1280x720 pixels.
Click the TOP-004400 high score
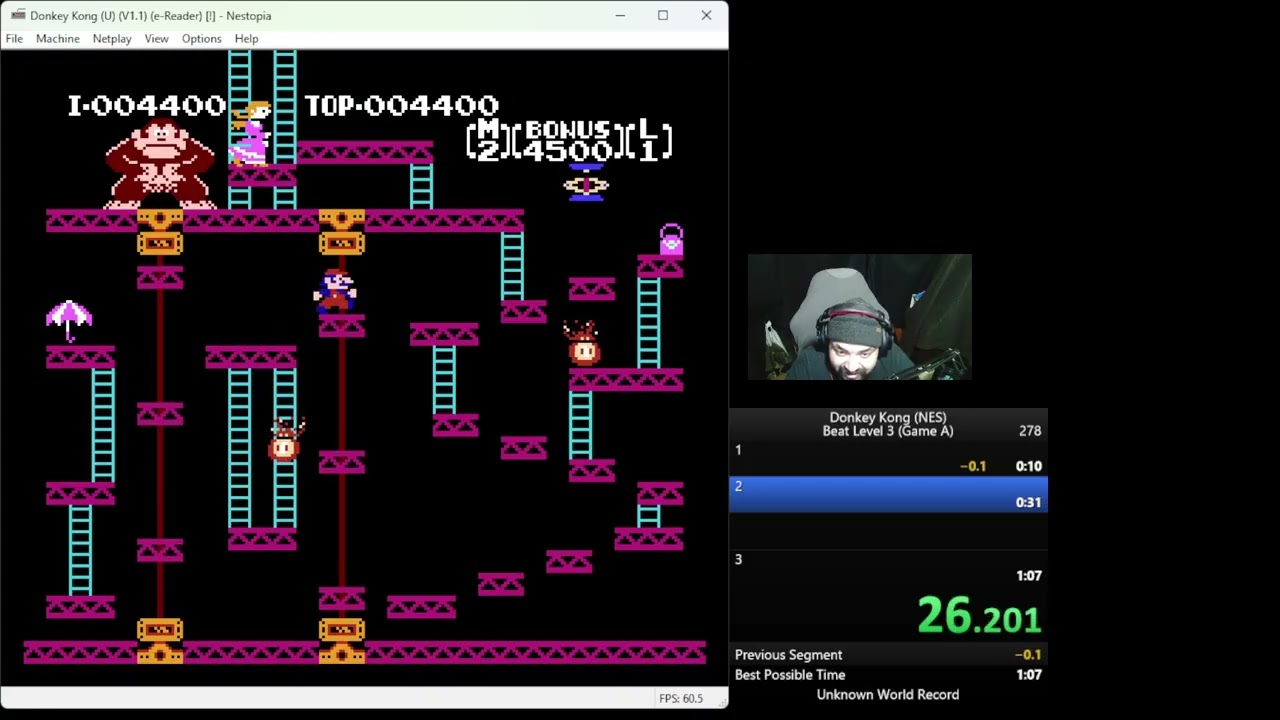pyautogui.click(x=402, y=105)
